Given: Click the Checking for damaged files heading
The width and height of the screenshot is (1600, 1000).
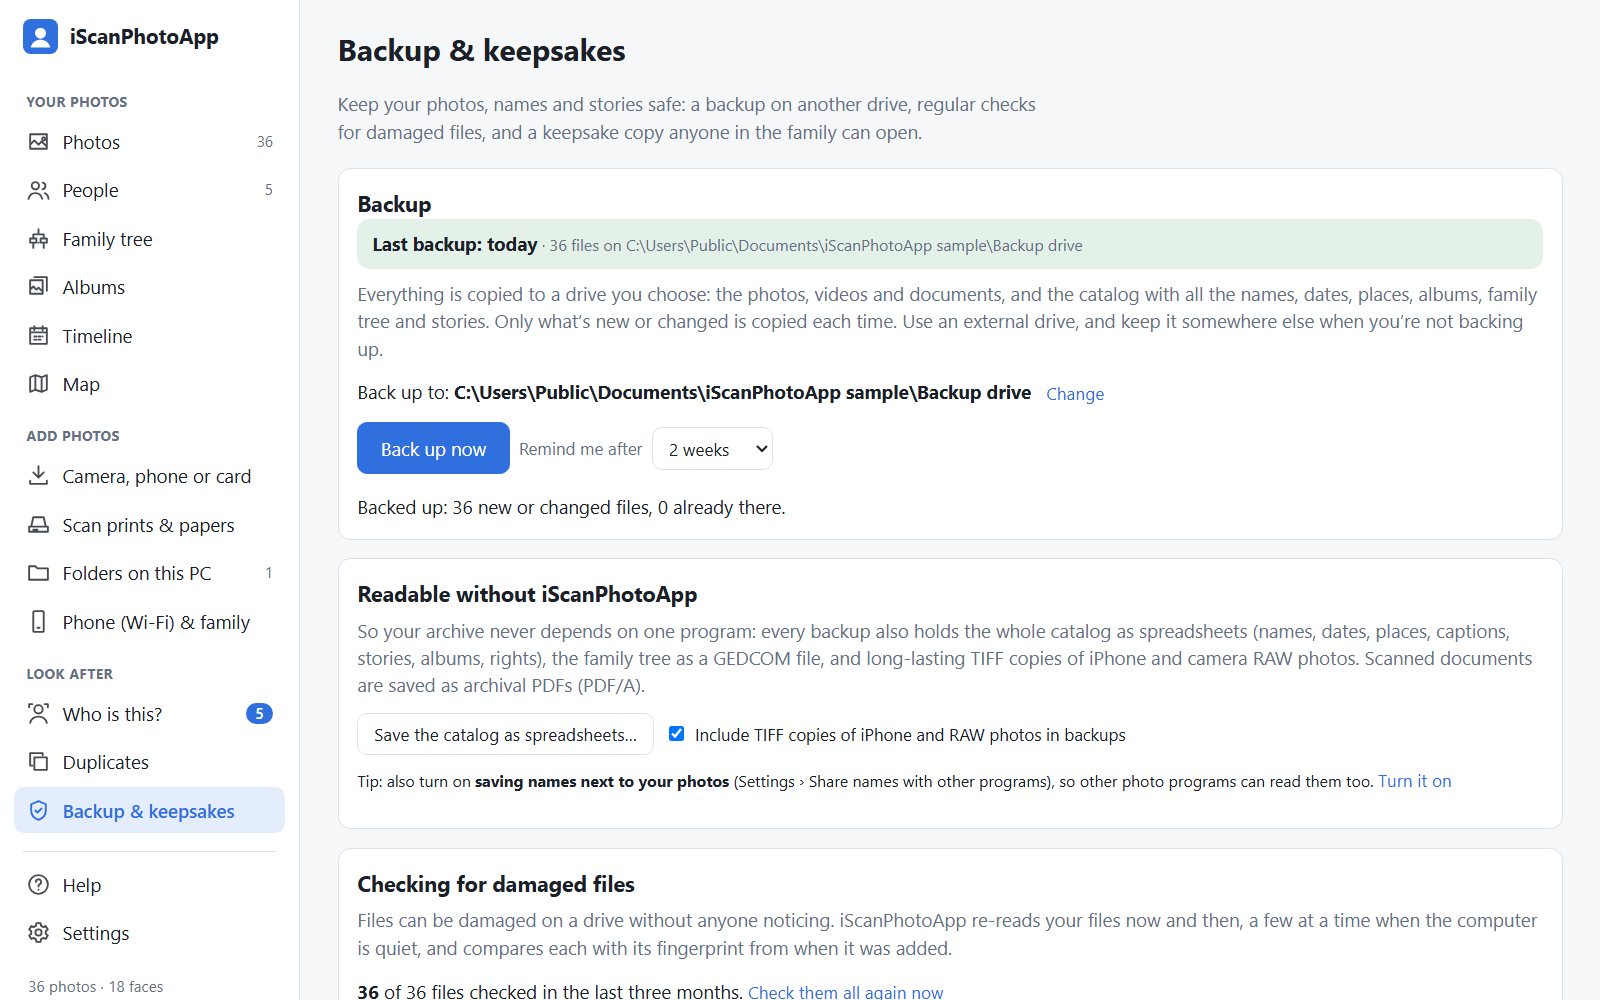Looking at the screenshot, I should (x=496, y=884).
